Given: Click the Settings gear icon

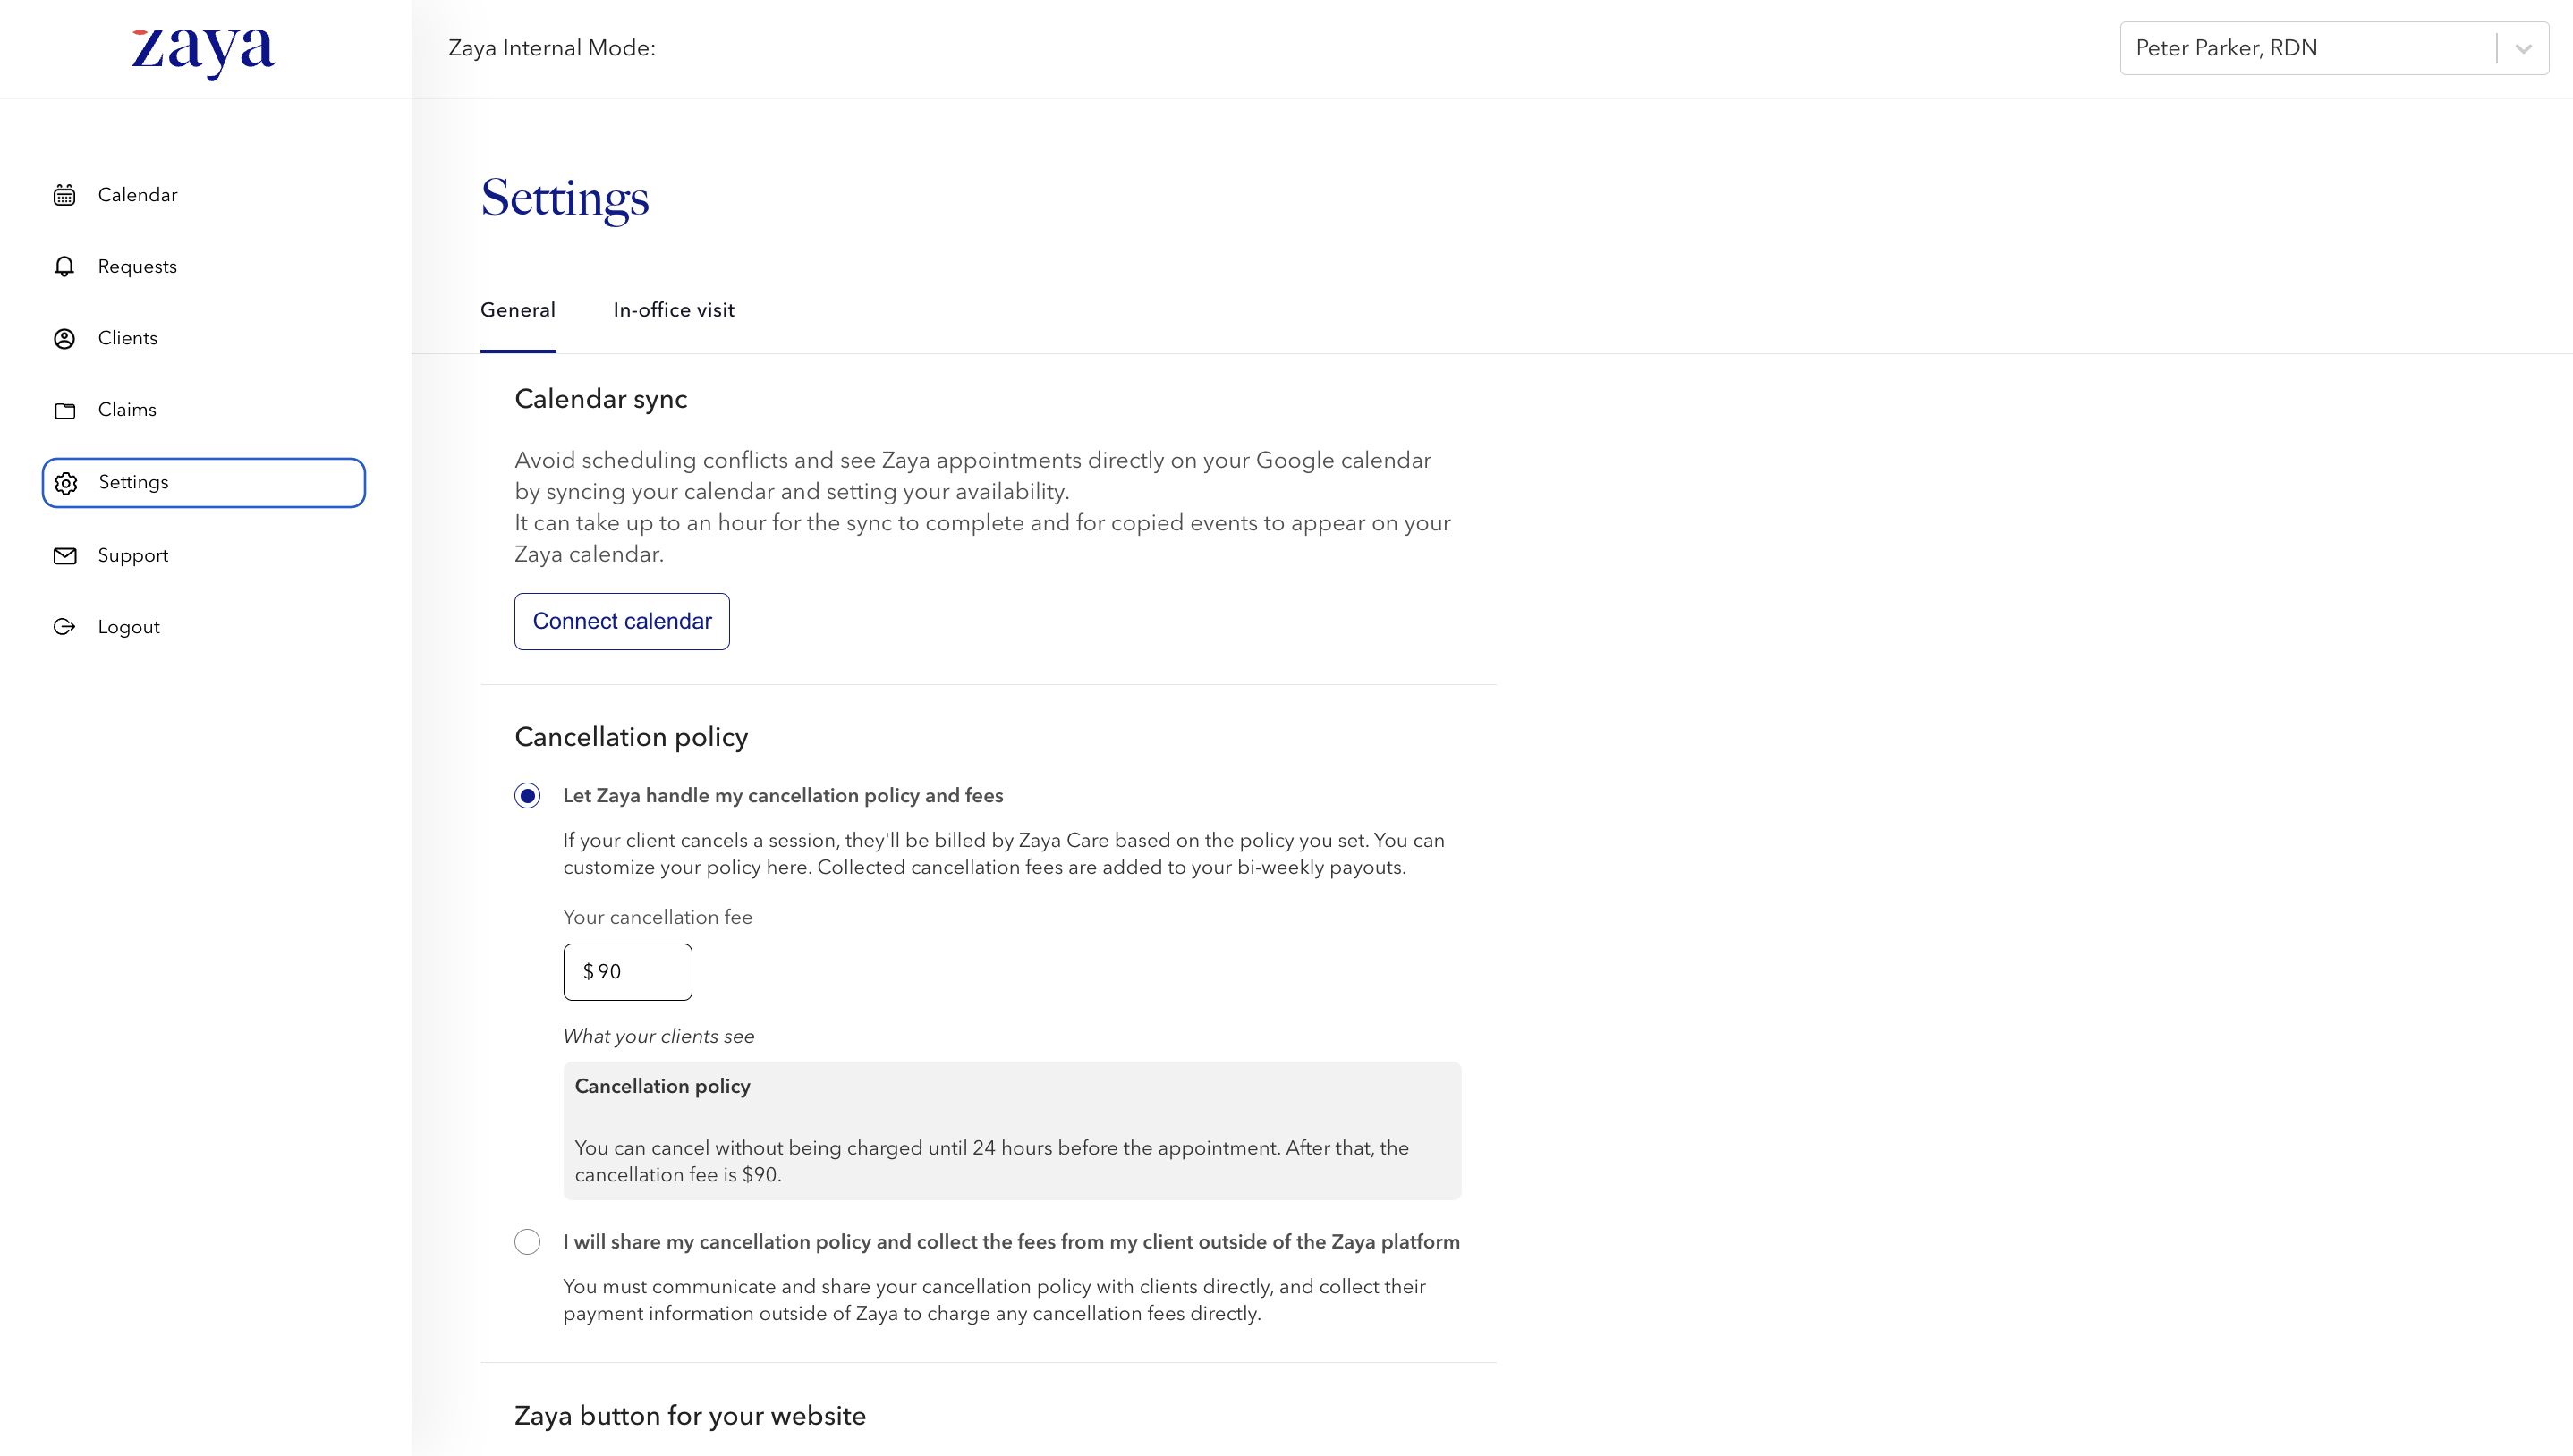Looking at the screenshot, I should tap(66, 483).
